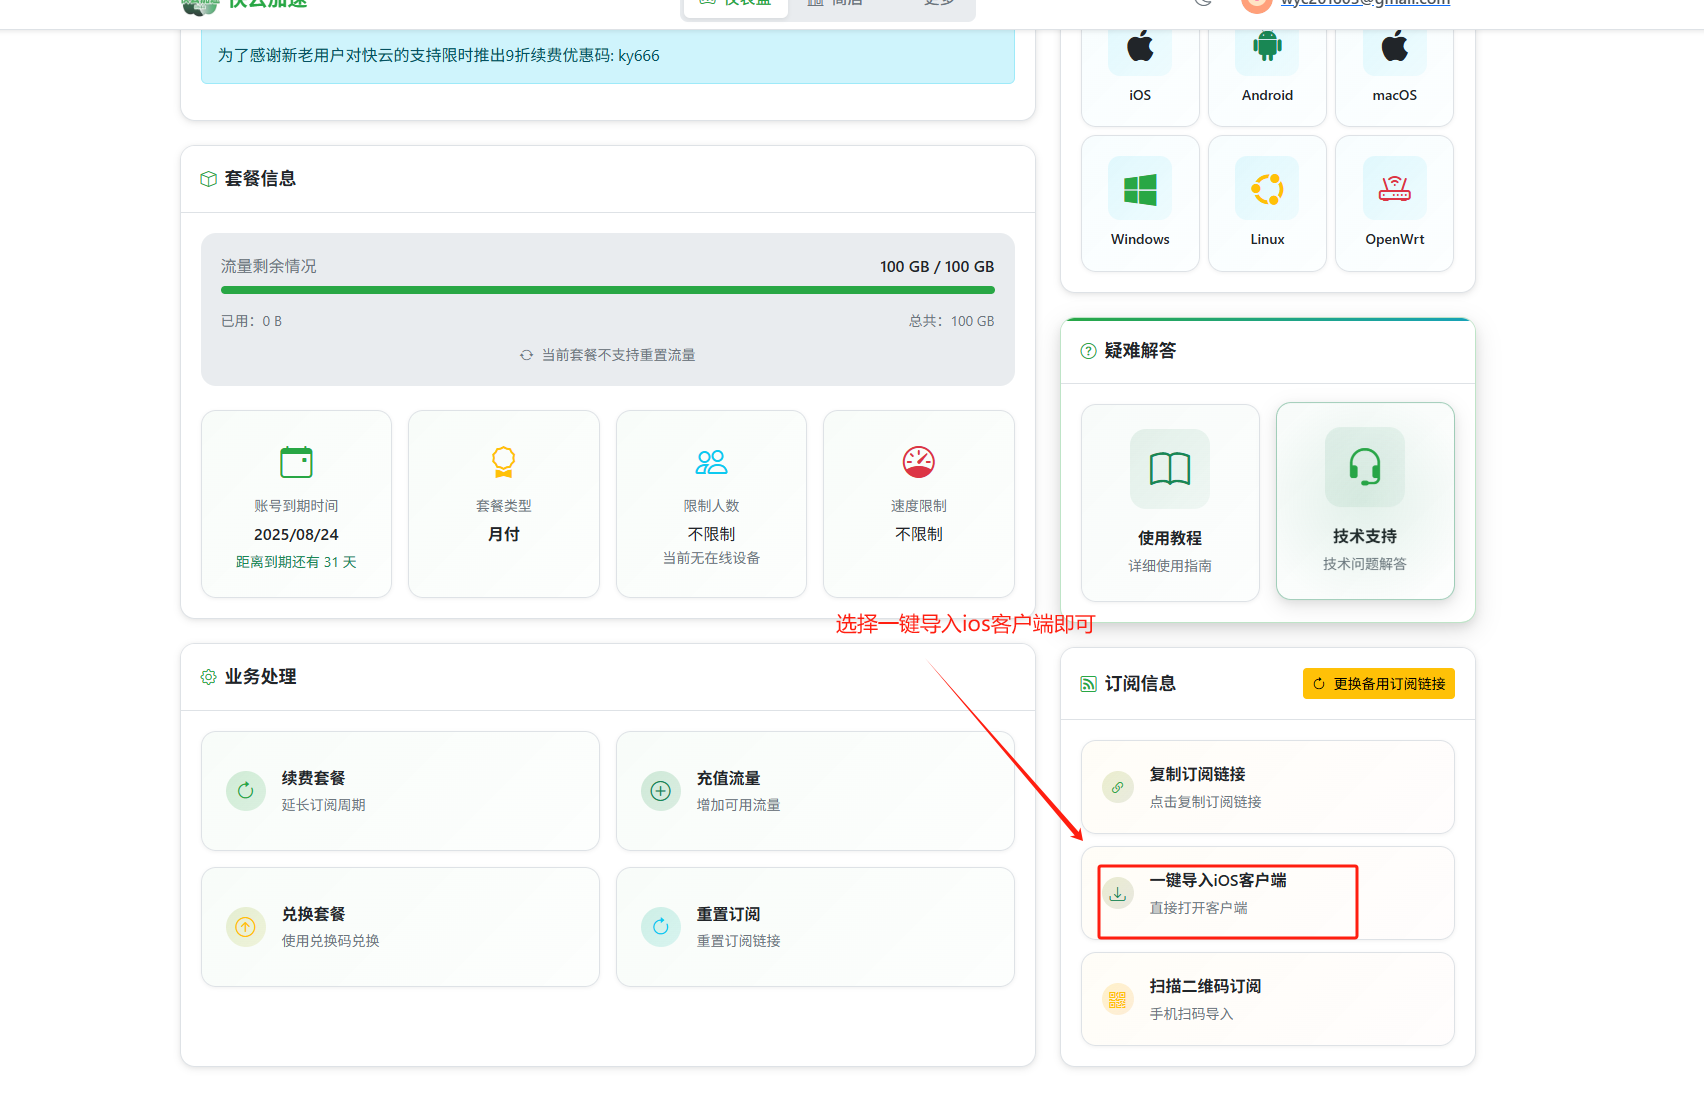This screenshot has height=1110, width=1704.
Task: Click the 扫描二维码订阅 QR code icon
Action: 1117,999
